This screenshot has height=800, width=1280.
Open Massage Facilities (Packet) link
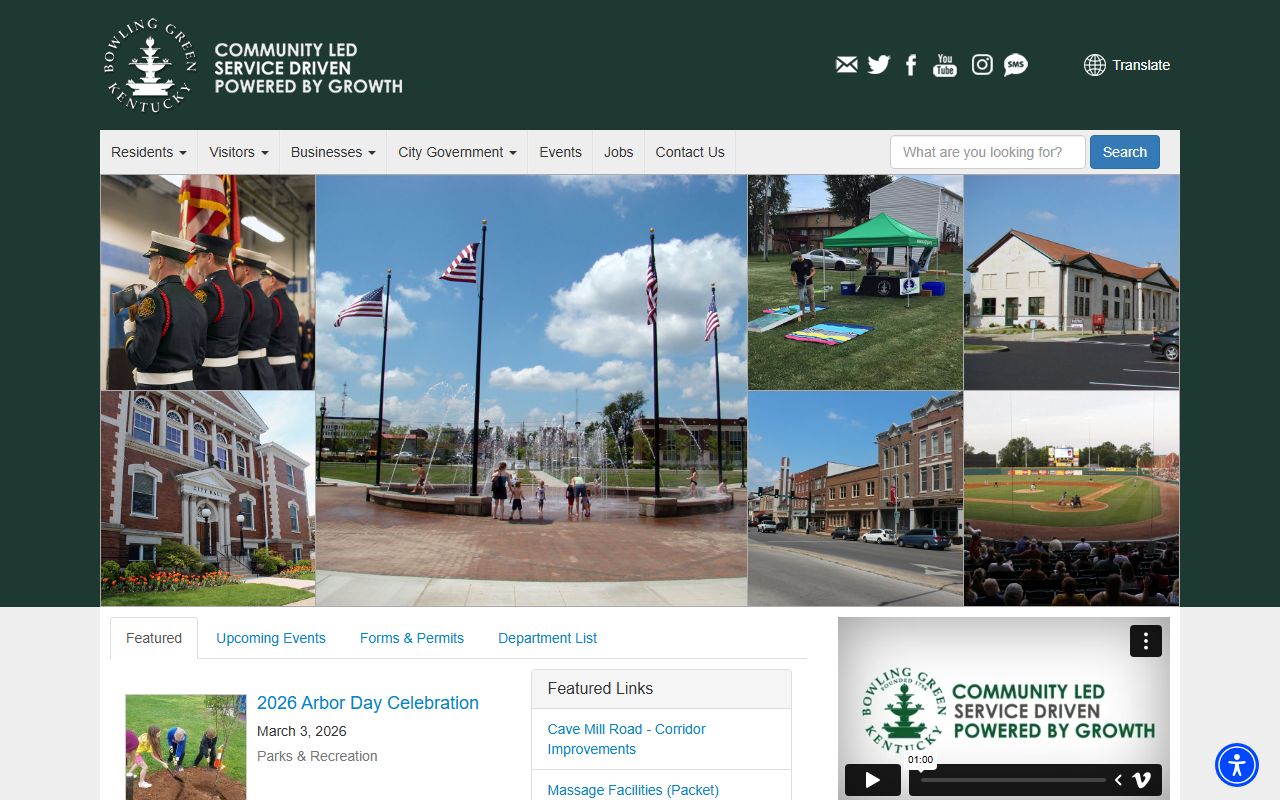pos(633,790)
